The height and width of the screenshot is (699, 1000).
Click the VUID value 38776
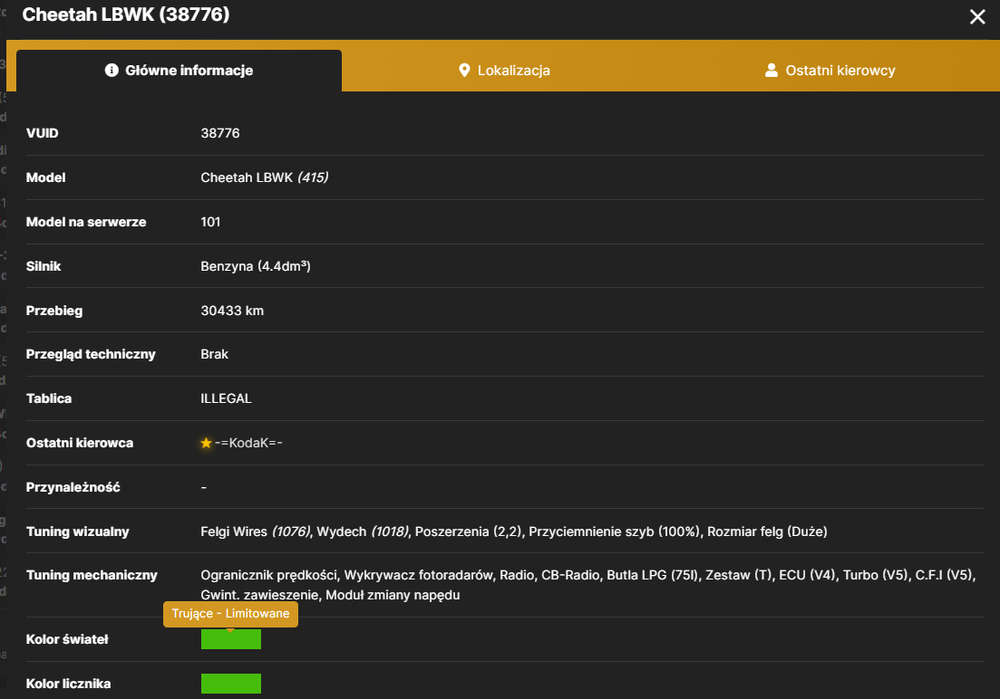tap(220, 133)
